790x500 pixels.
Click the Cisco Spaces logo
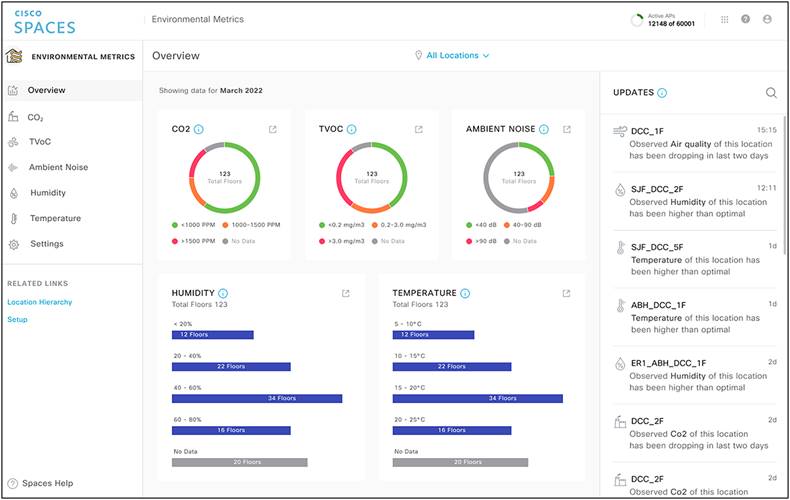point(45,22)
